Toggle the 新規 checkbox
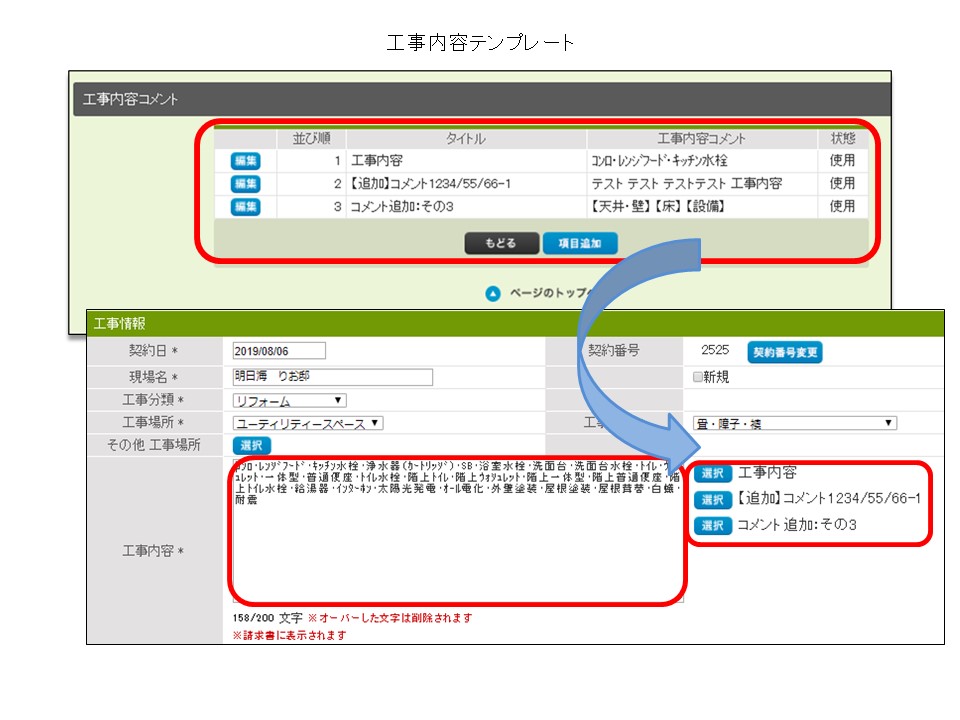Image resolution: width=960 pixels, height=720 pixels. (x=698, y=377)
